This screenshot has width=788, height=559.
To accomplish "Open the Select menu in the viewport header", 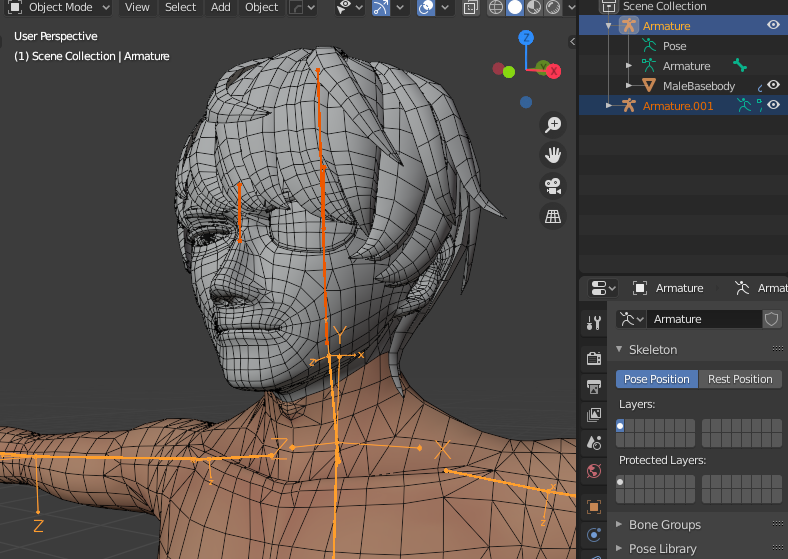I will coord(180,7).
